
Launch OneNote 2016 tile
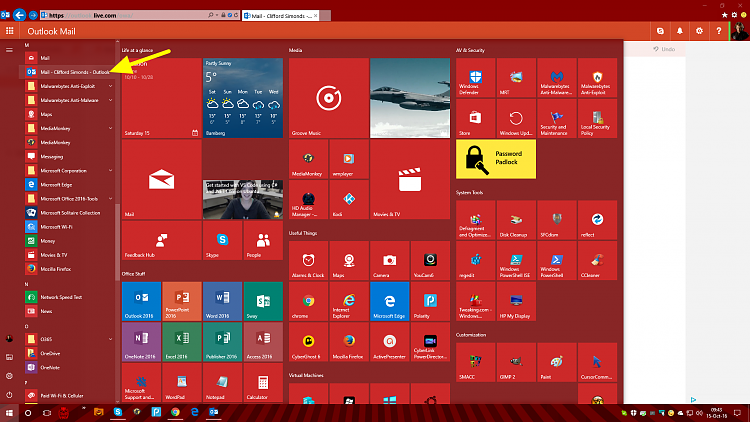point(141,342)
